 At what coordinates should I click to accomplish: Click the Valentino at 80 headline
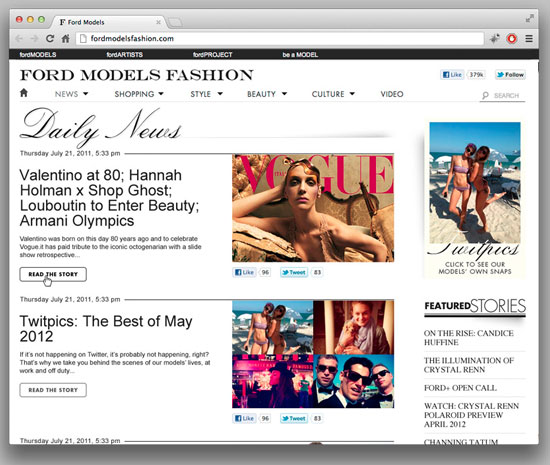(109, 198)
